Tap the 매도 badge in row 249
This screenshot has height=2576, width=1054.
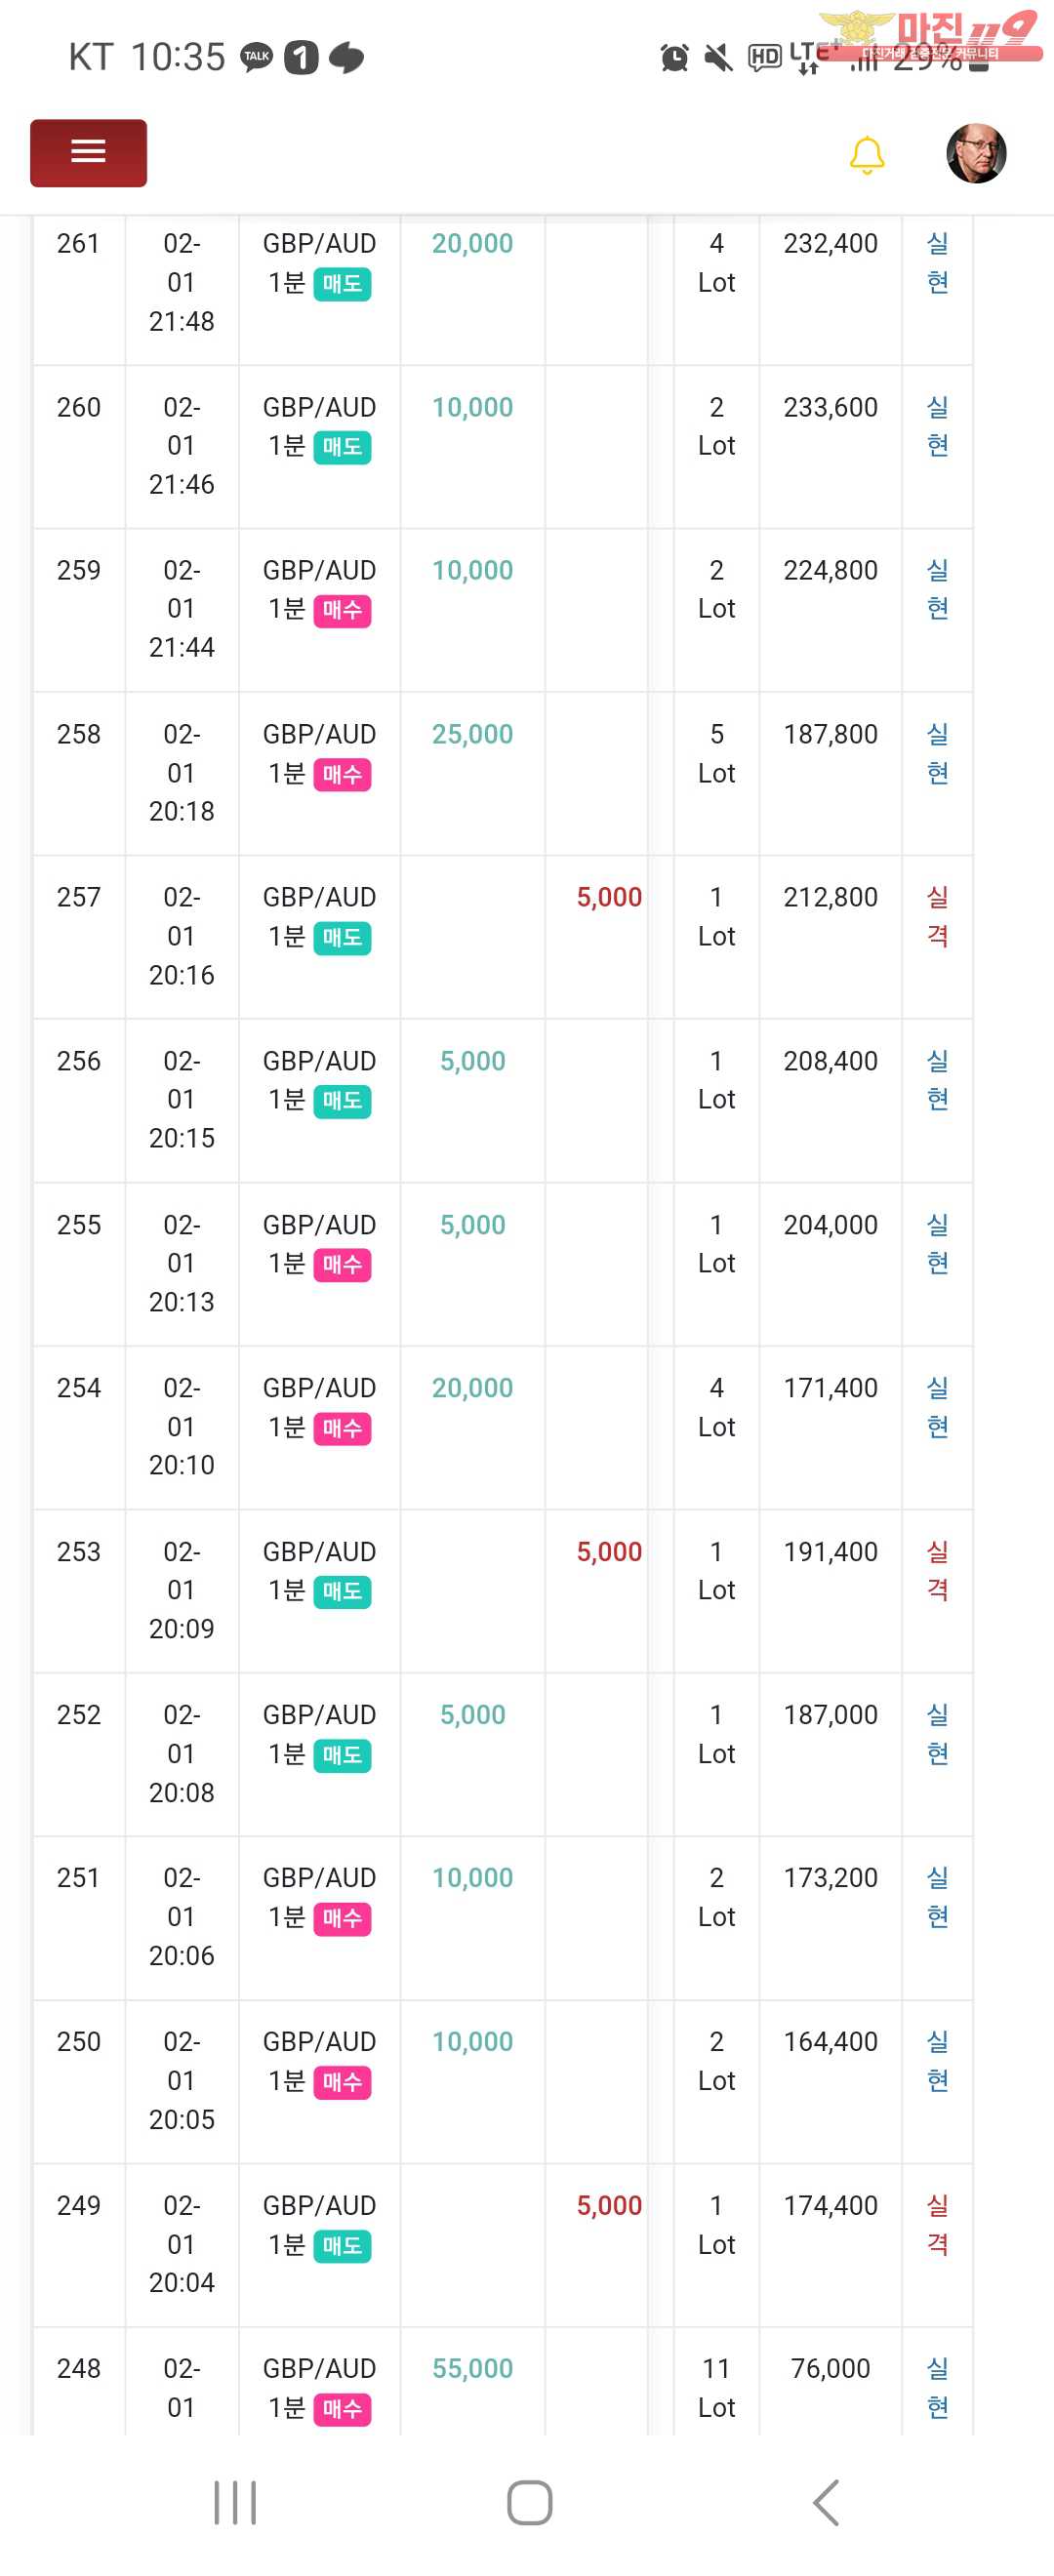pos(342,2245)
